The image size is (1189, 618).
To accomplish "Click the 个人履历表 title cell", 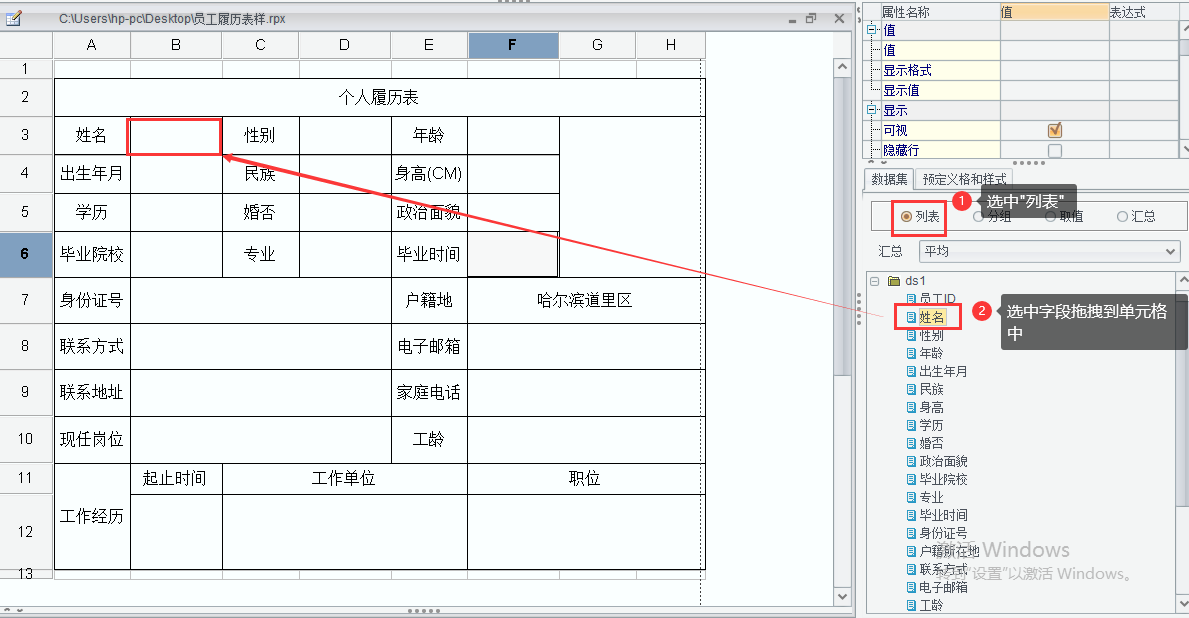I will (x=379, y=97).
